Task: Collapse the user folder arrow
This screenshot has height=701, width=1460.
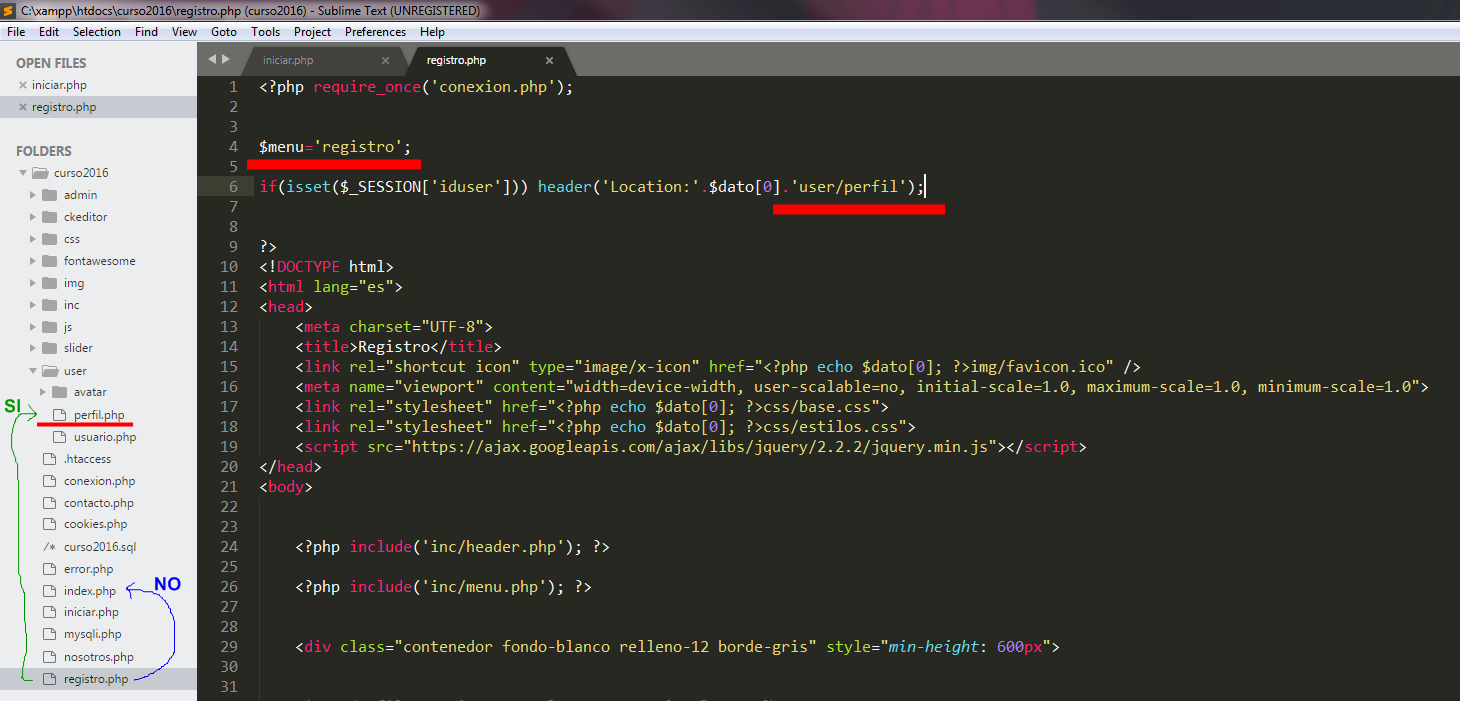Action: coord(33,371)
